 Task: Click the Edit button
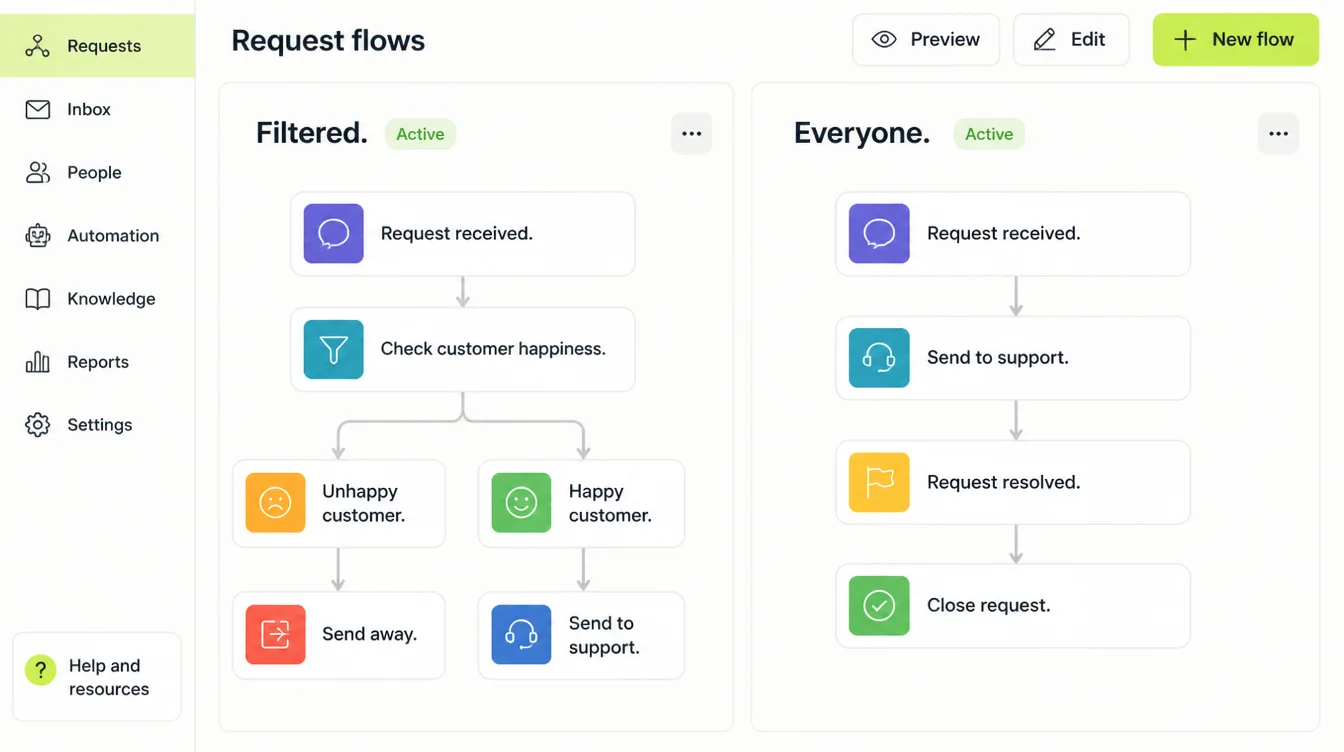(1071, 40)
